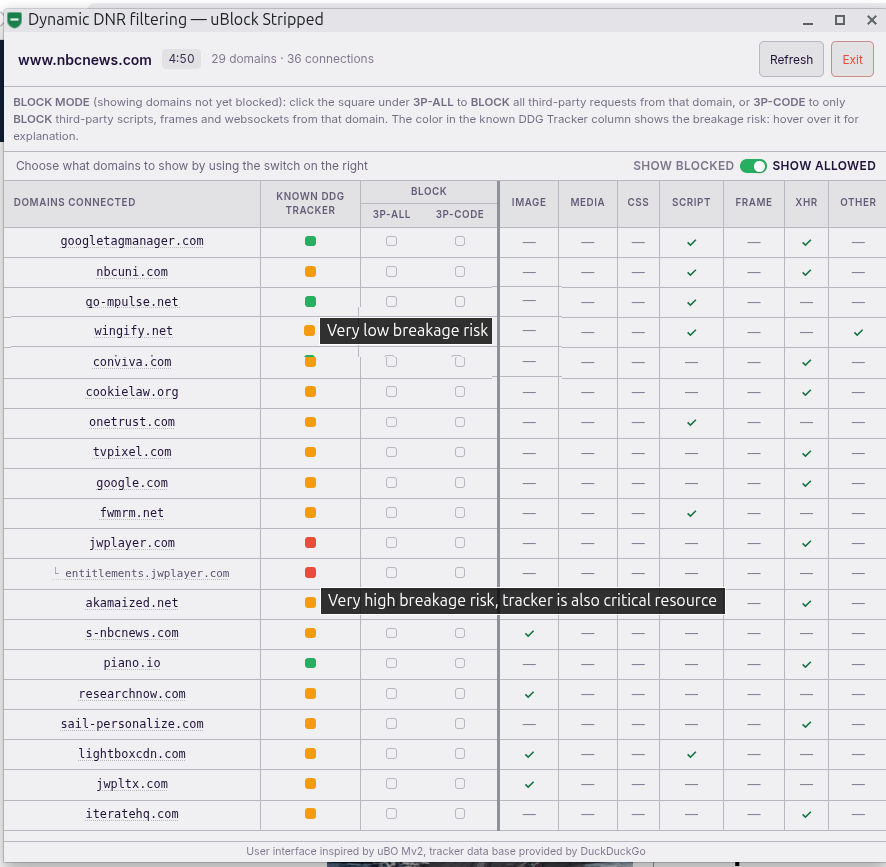Viewport: 886px width, 867px height.
Task: Click the 4:50 timer badge
Action: point(181,59)
